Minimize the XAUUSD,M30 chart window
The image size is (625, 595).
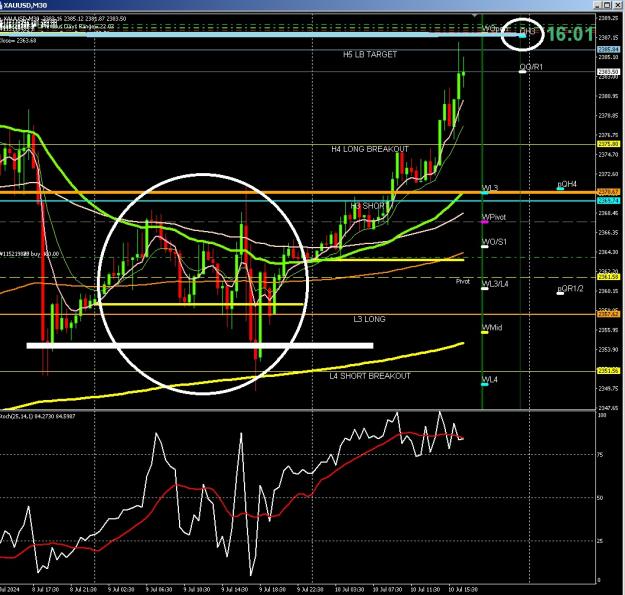(x=597, y=5)
